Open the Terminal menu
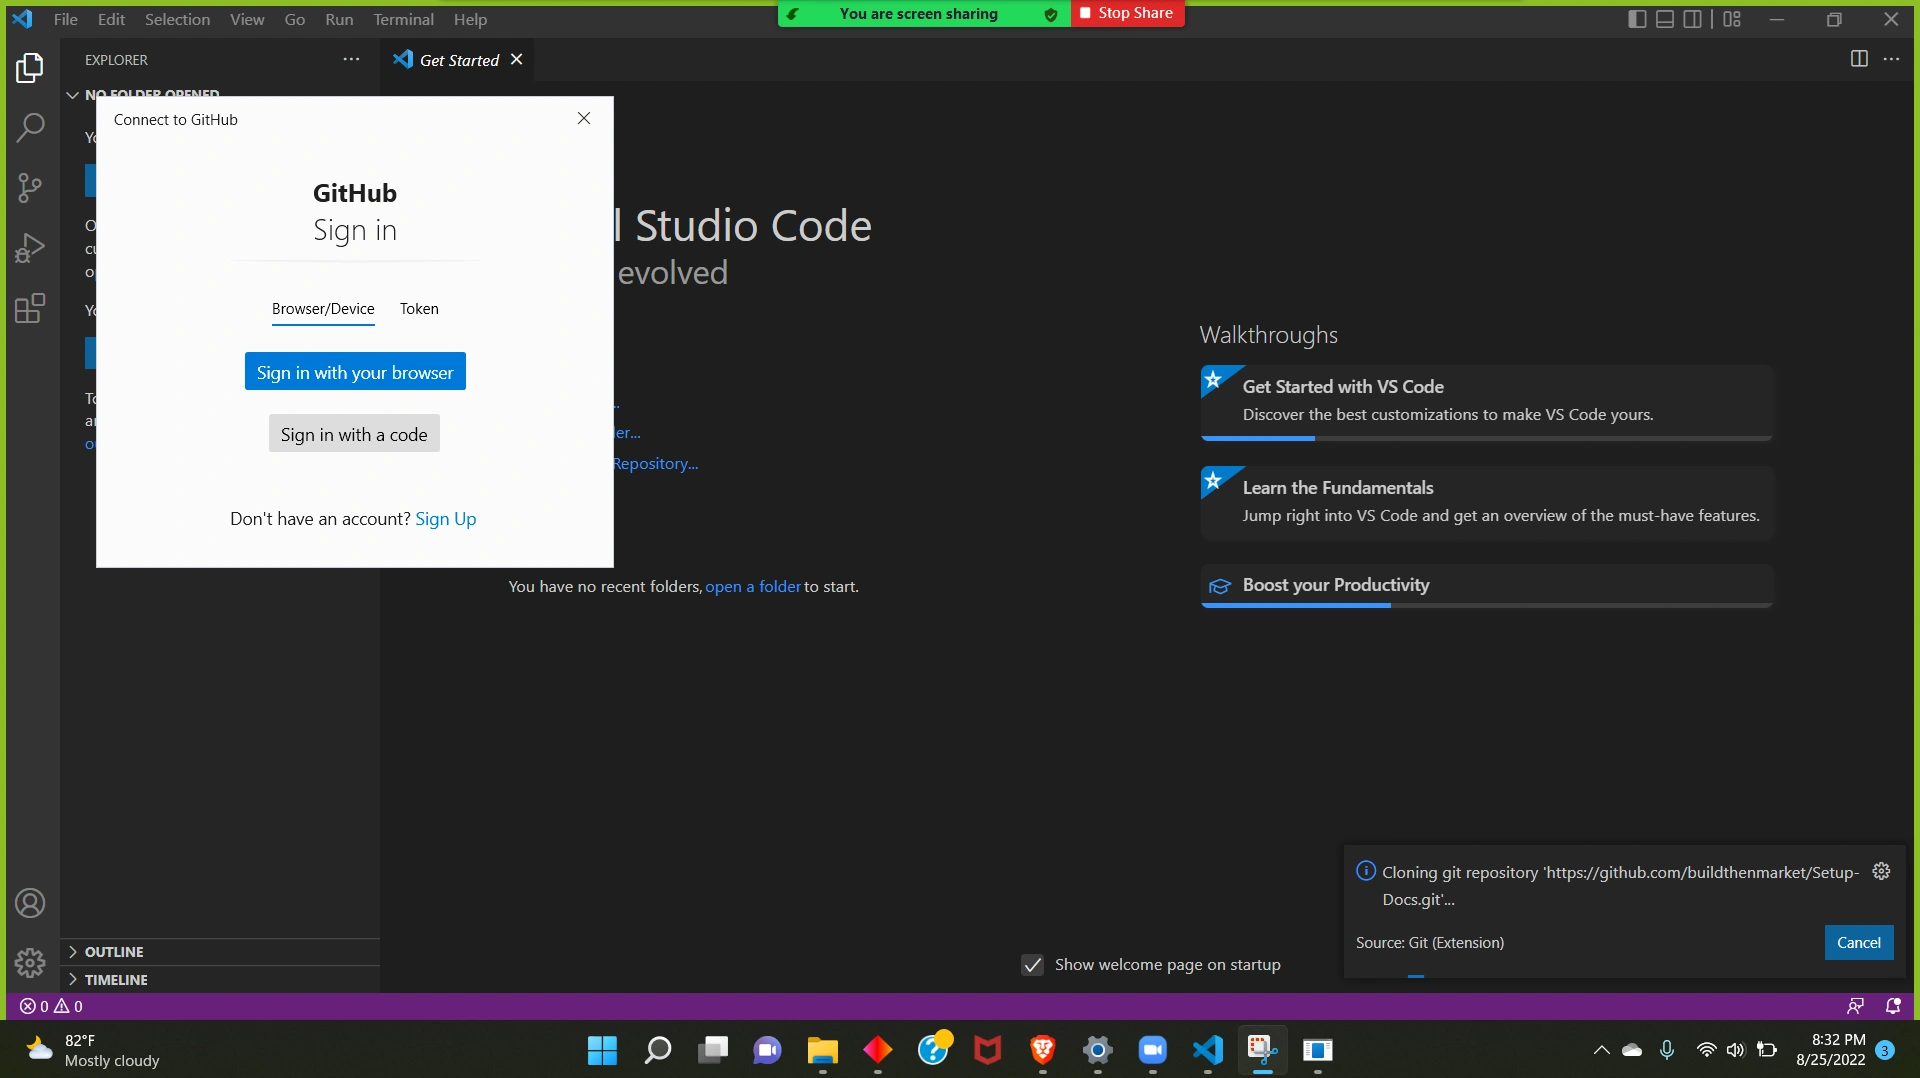The image size is (1920, 1078). click(403, 19)
